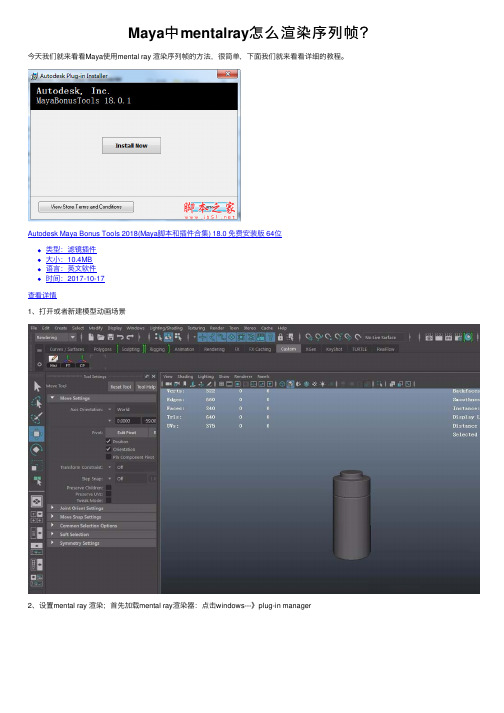The height and width of the screenshot is (713, 504).
Task: Toggle the Orientation checkbox
Action: [x=108, y=449]
